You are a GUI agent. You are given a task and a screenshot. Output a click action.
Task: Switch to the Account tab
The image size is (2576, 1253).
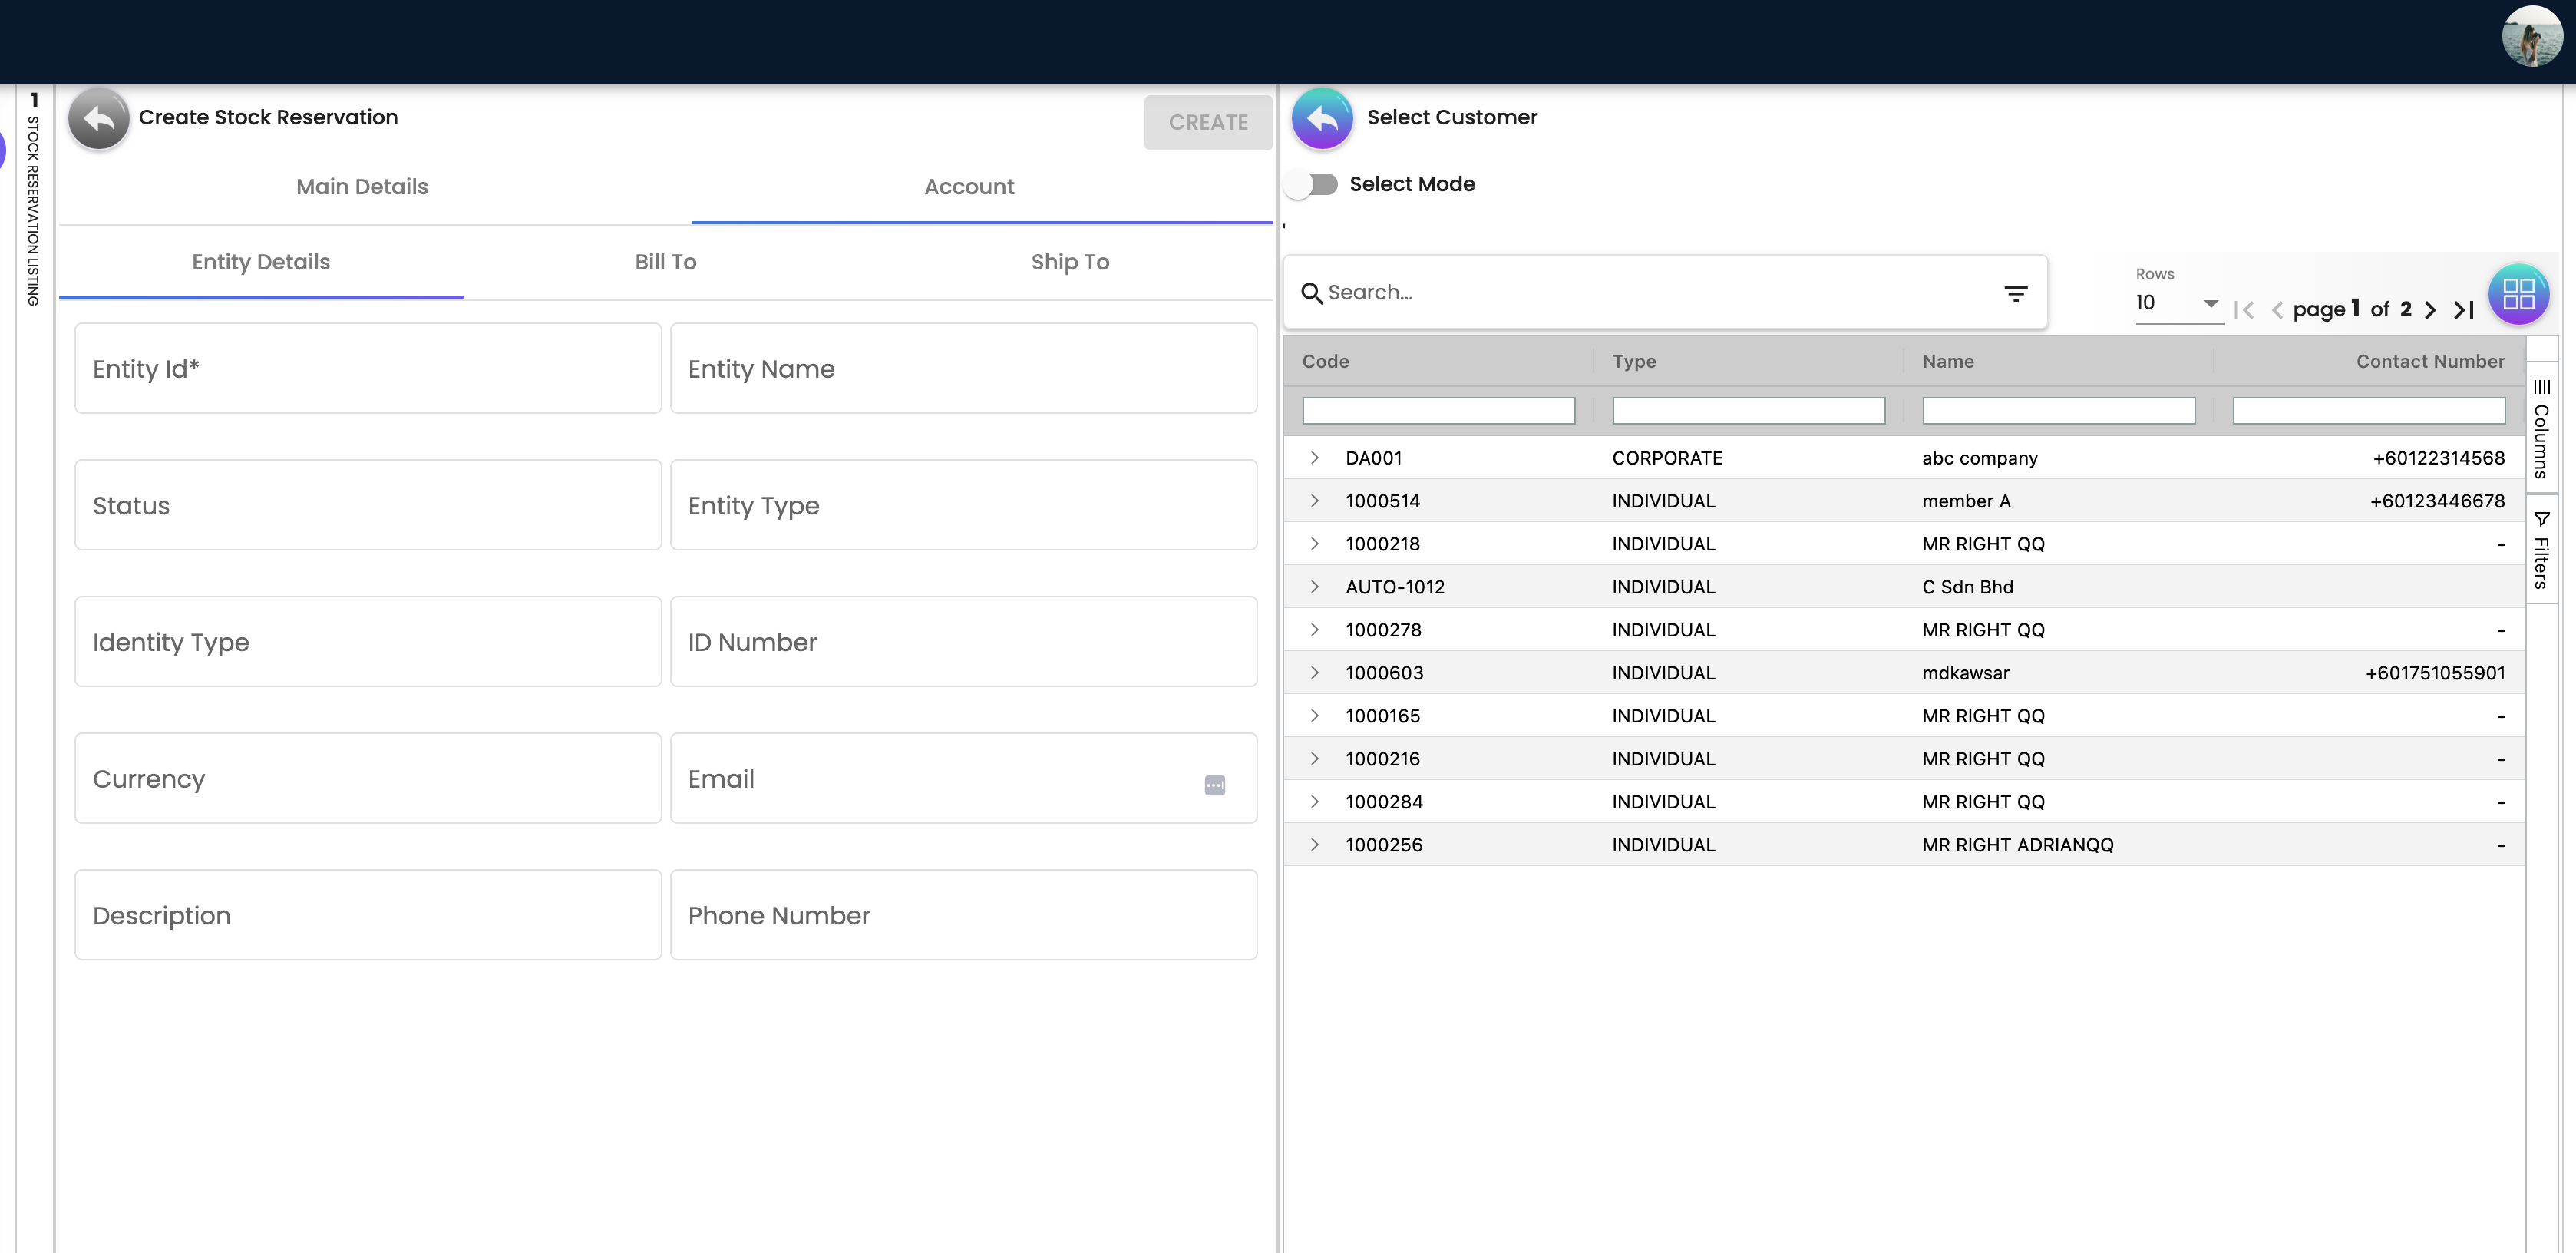tap(969, 187)
